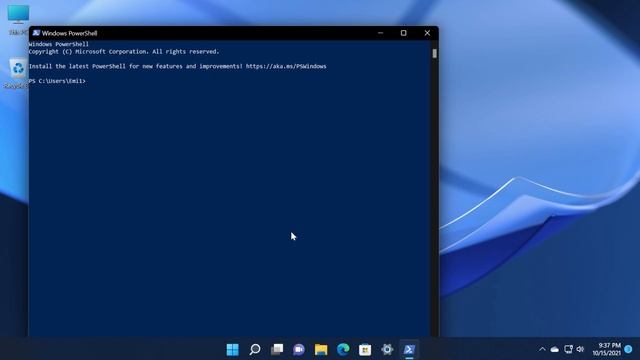Close the PowerShell window
640x360 pixels.
pyautogui.click(x=427, y=33)
